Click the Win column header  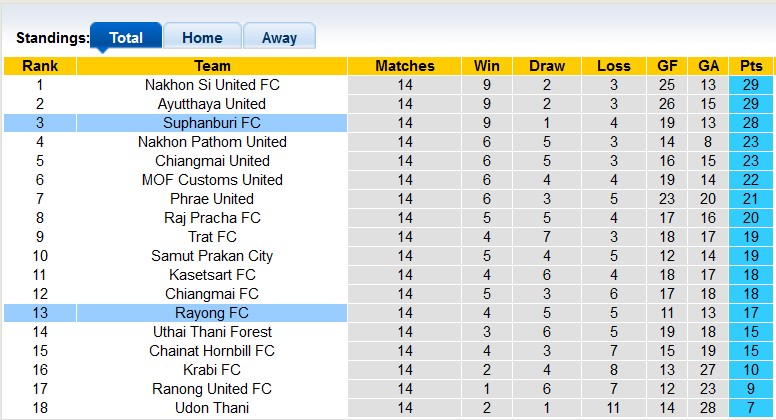[x=487, y=66]
